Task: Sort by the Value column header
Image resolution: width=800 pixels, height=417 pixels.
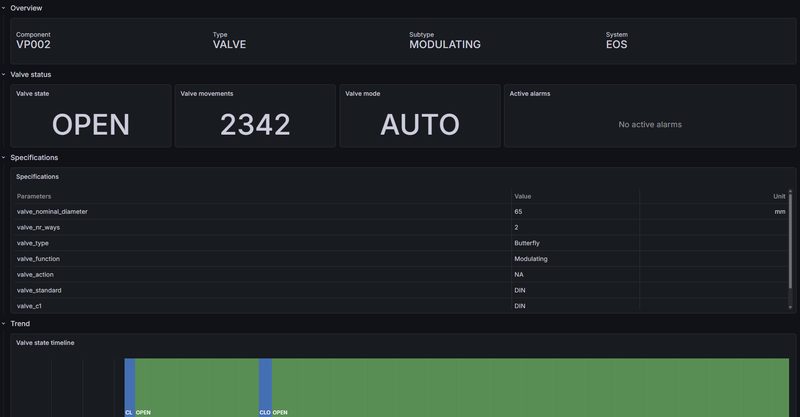Action: 522,196
